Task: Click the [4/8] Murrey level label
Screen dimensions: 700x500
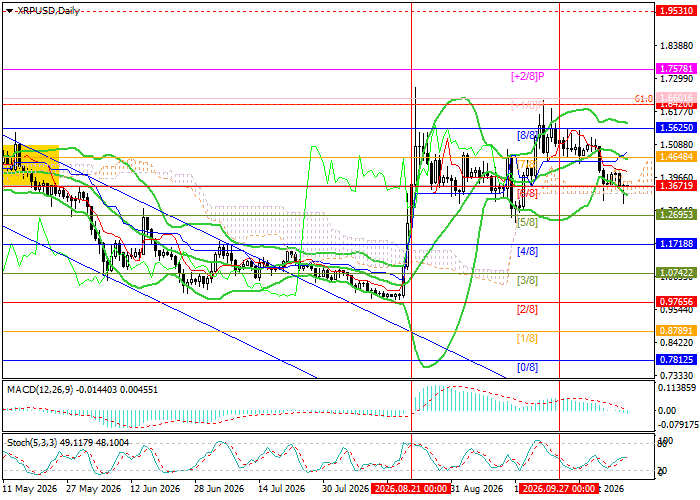Action: coord(527,251)
